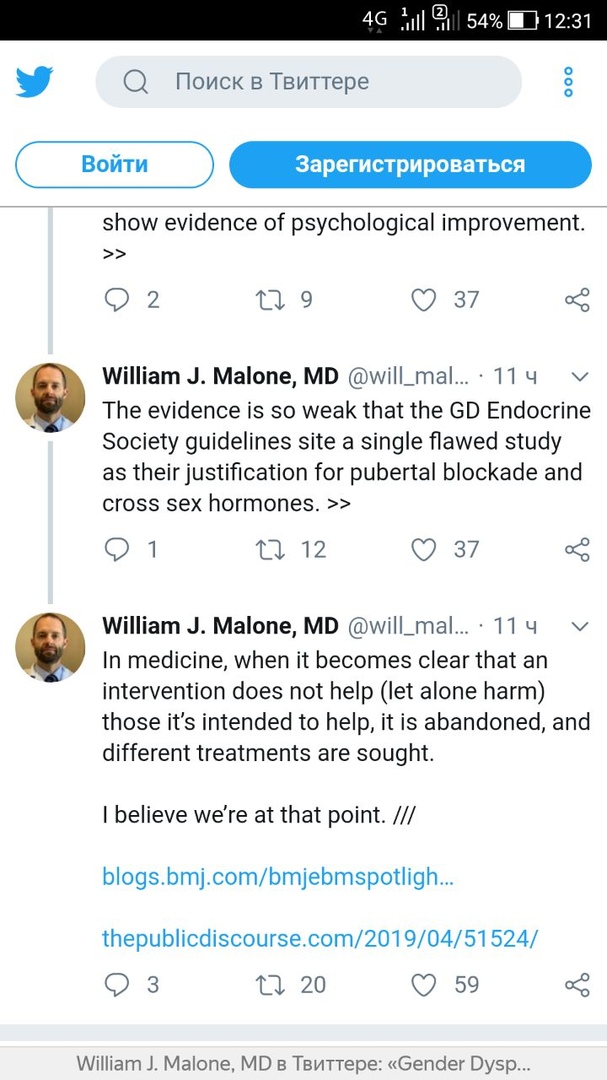The image size is (607, 1080).
Task: Expand options chevron on the Endocrine Society tweet
Action: click(580, 377)
